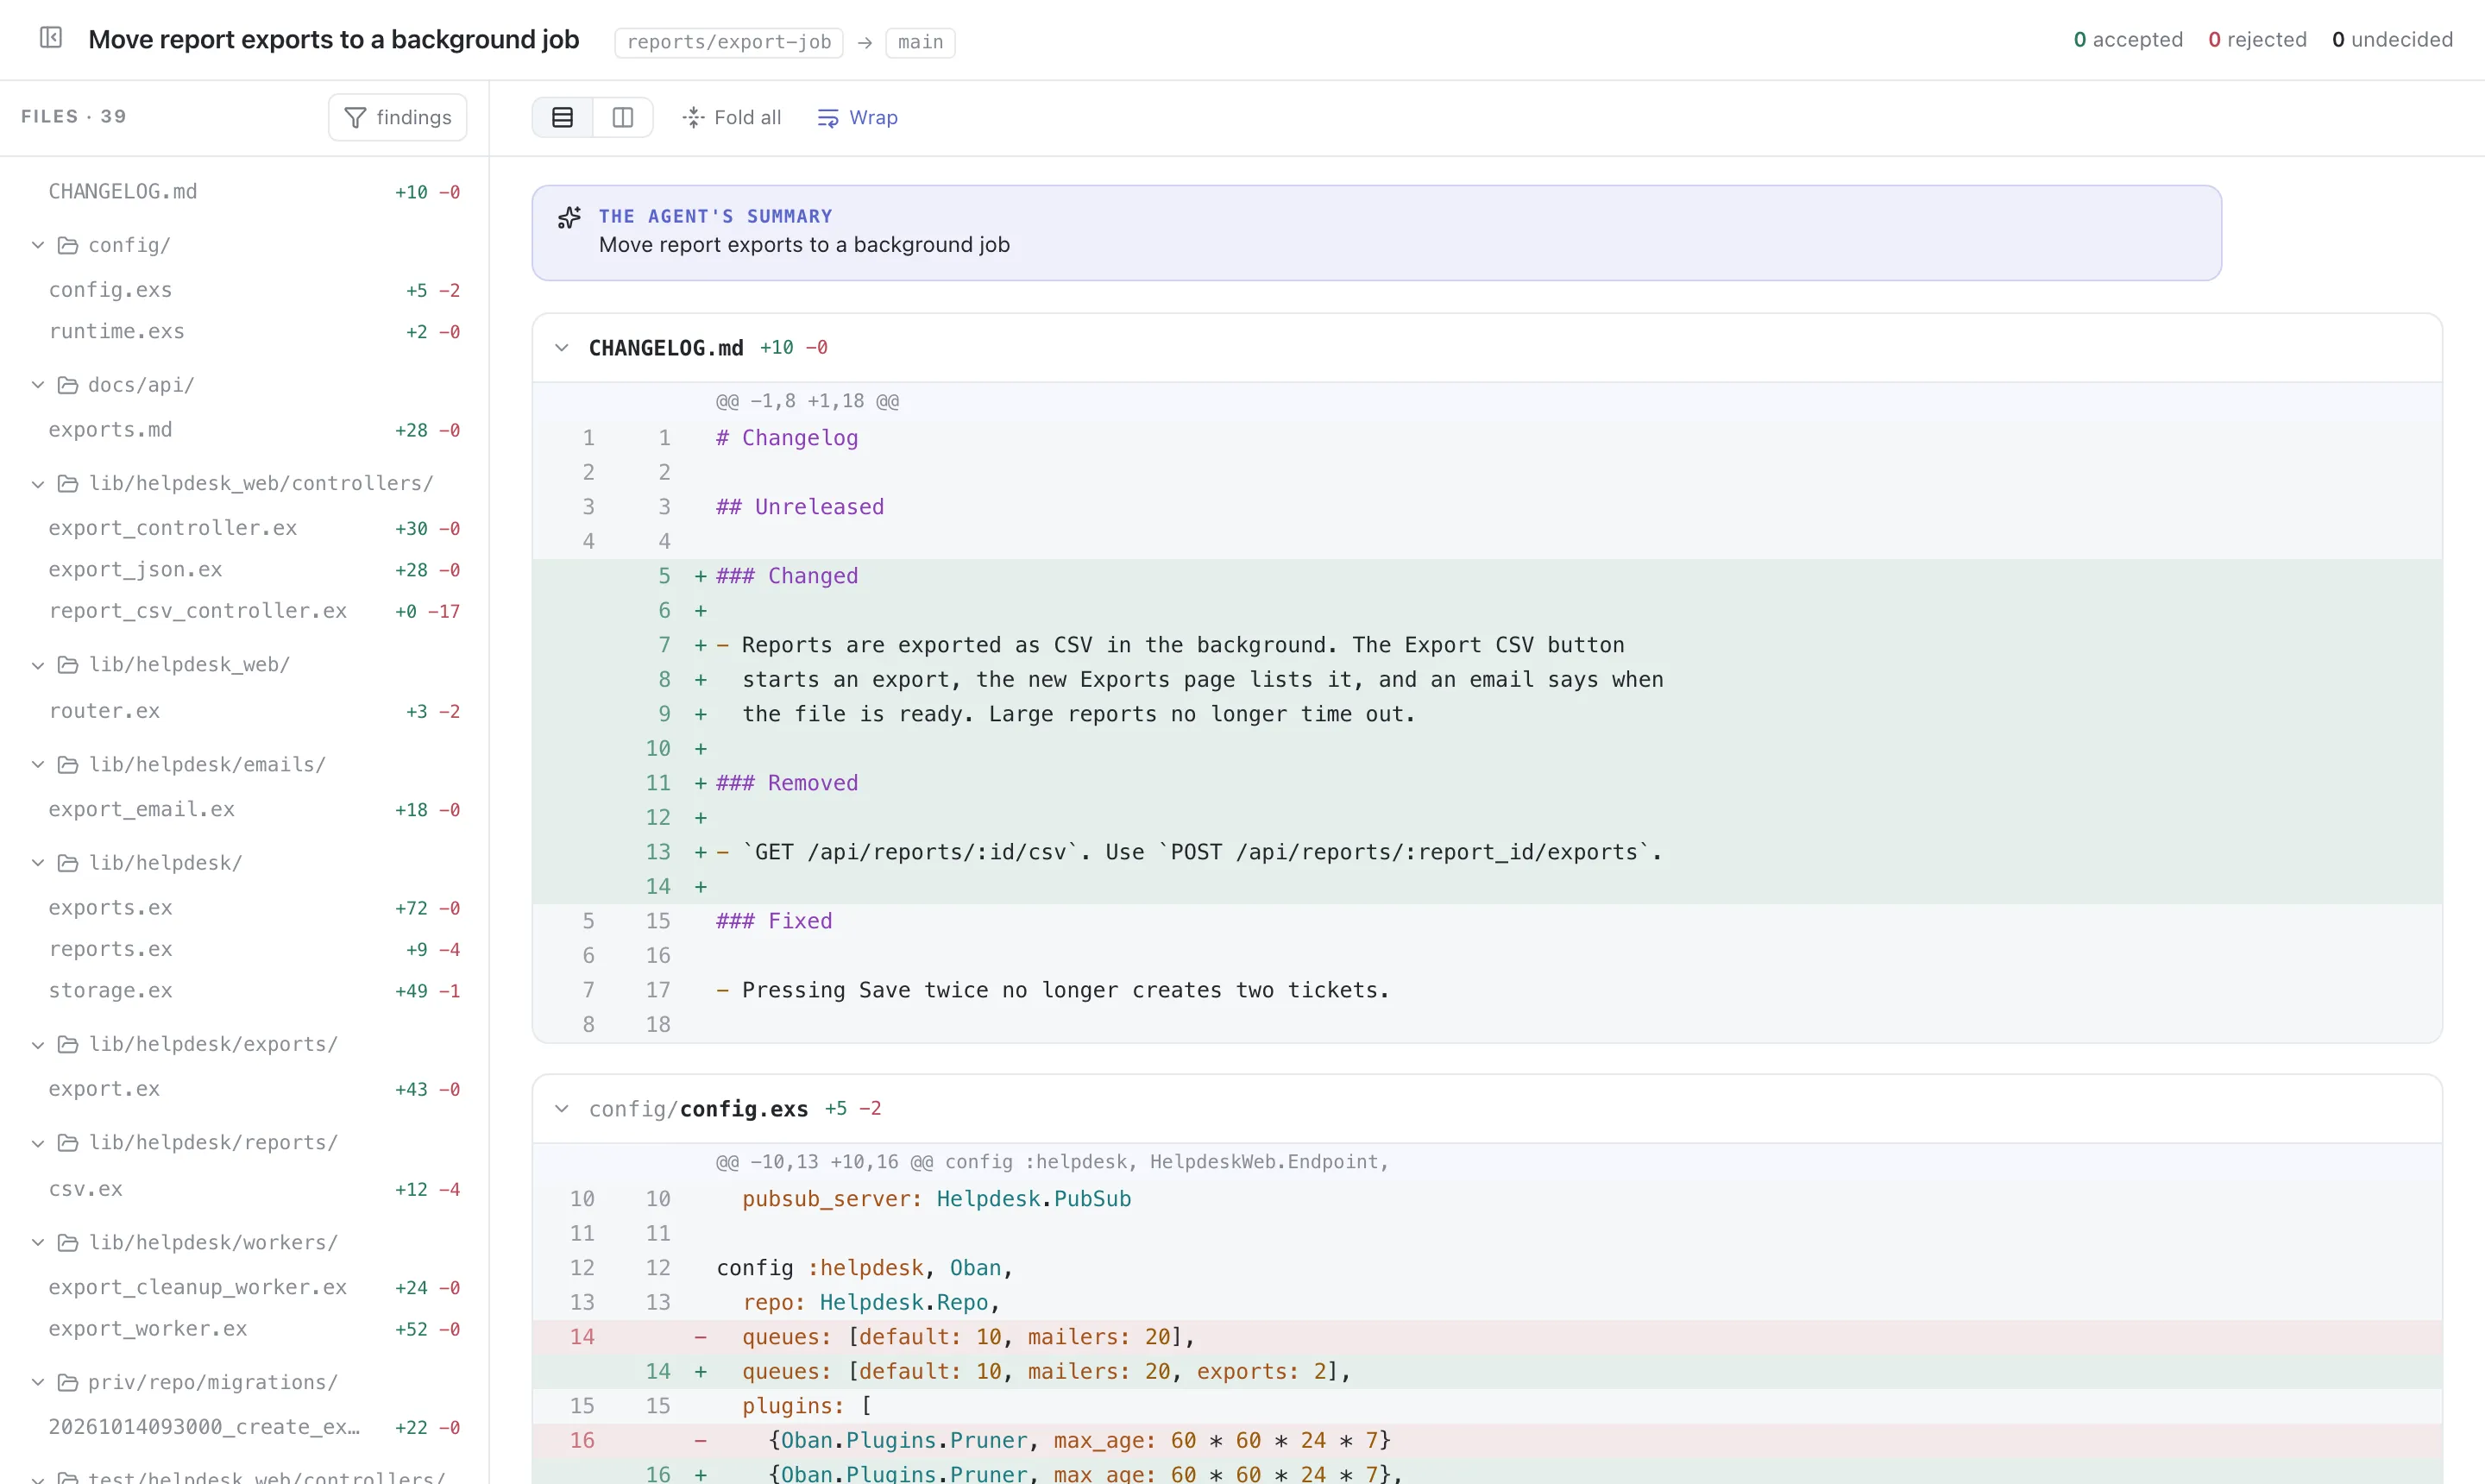
Task: Click the 0 rejected counter
Action: pyautogui.click(x=2257, y=40)
